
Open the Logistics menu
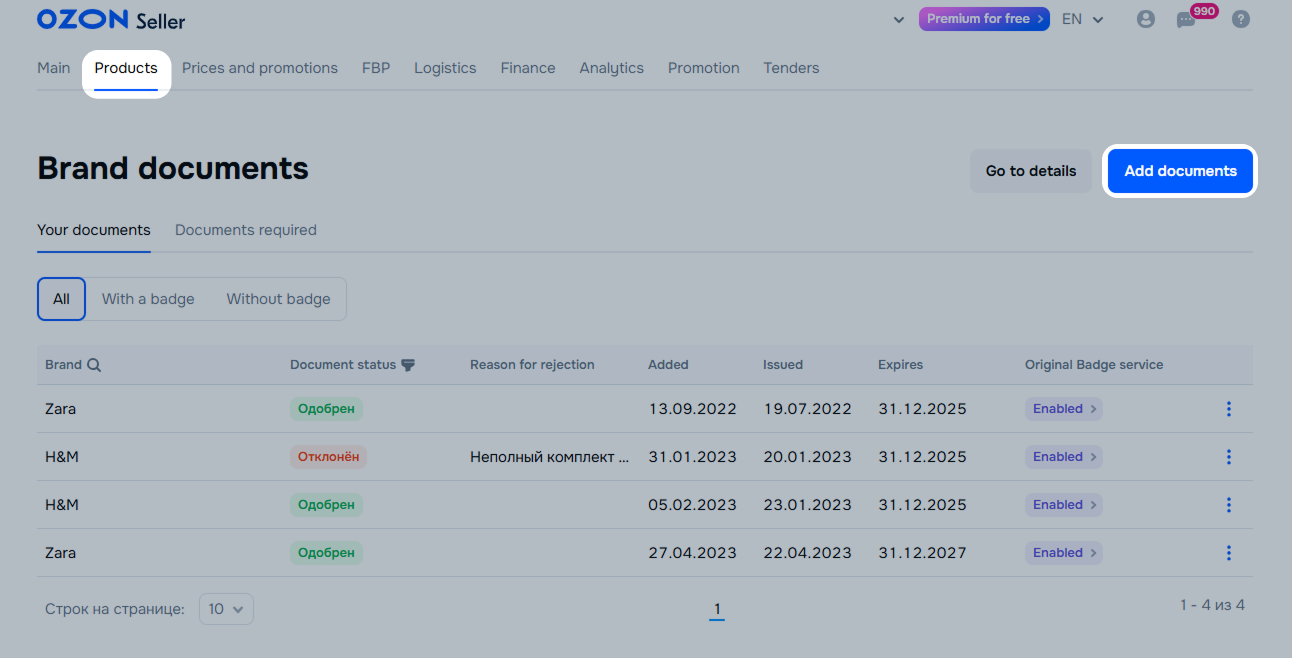(445, 68)
